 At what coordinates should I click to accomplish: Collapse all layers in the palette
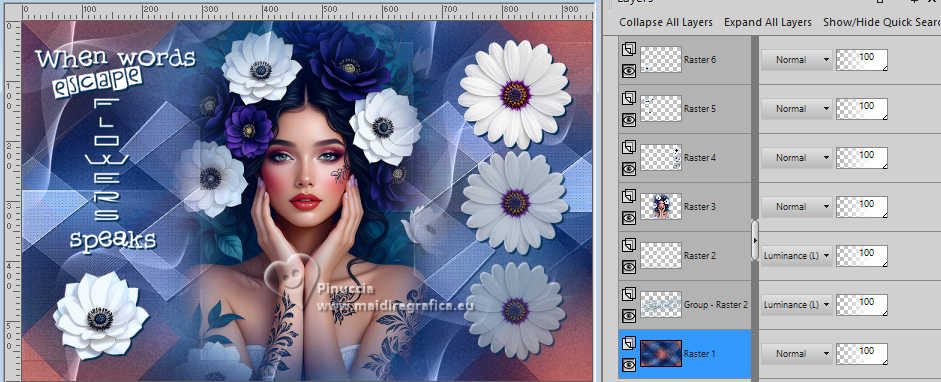pyautogui.click(x=666, y=22)
